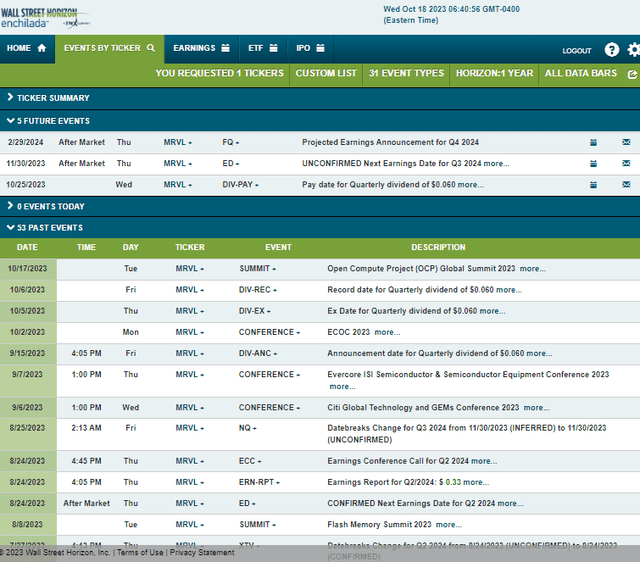The width and height of the screenshot is (640, 562).
Task: Open the Terms of Use link
Action: pyautogui.click(x=140, y=553)
